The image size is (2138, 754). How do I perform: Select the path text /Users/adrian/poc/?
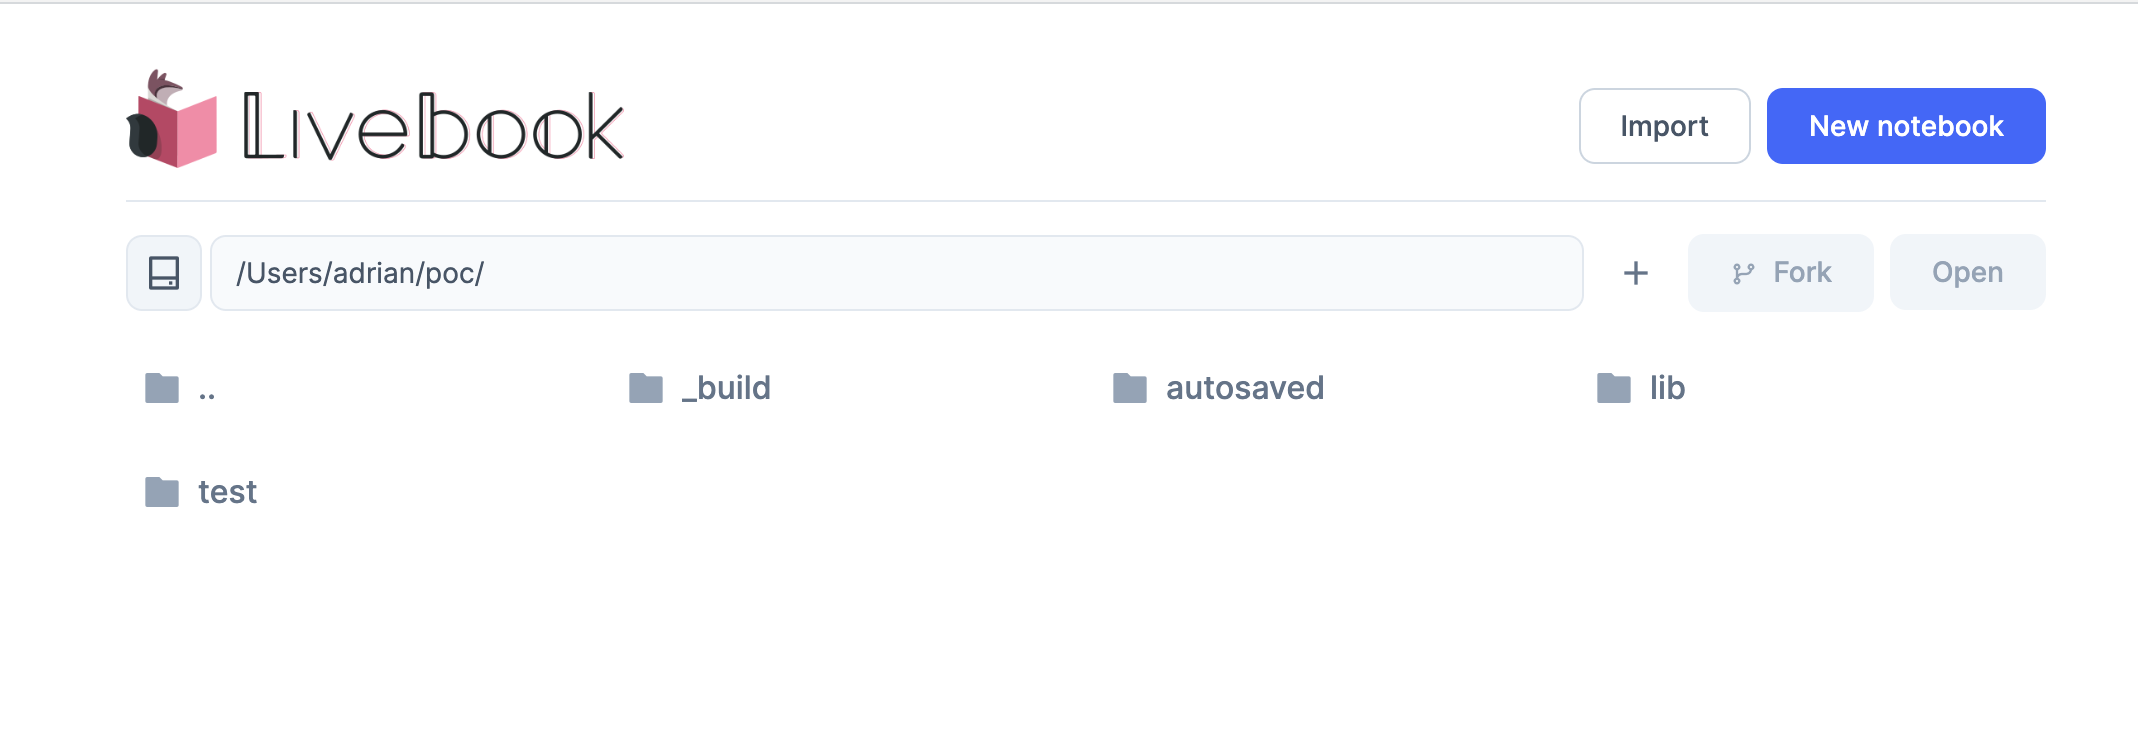[362, 272]
